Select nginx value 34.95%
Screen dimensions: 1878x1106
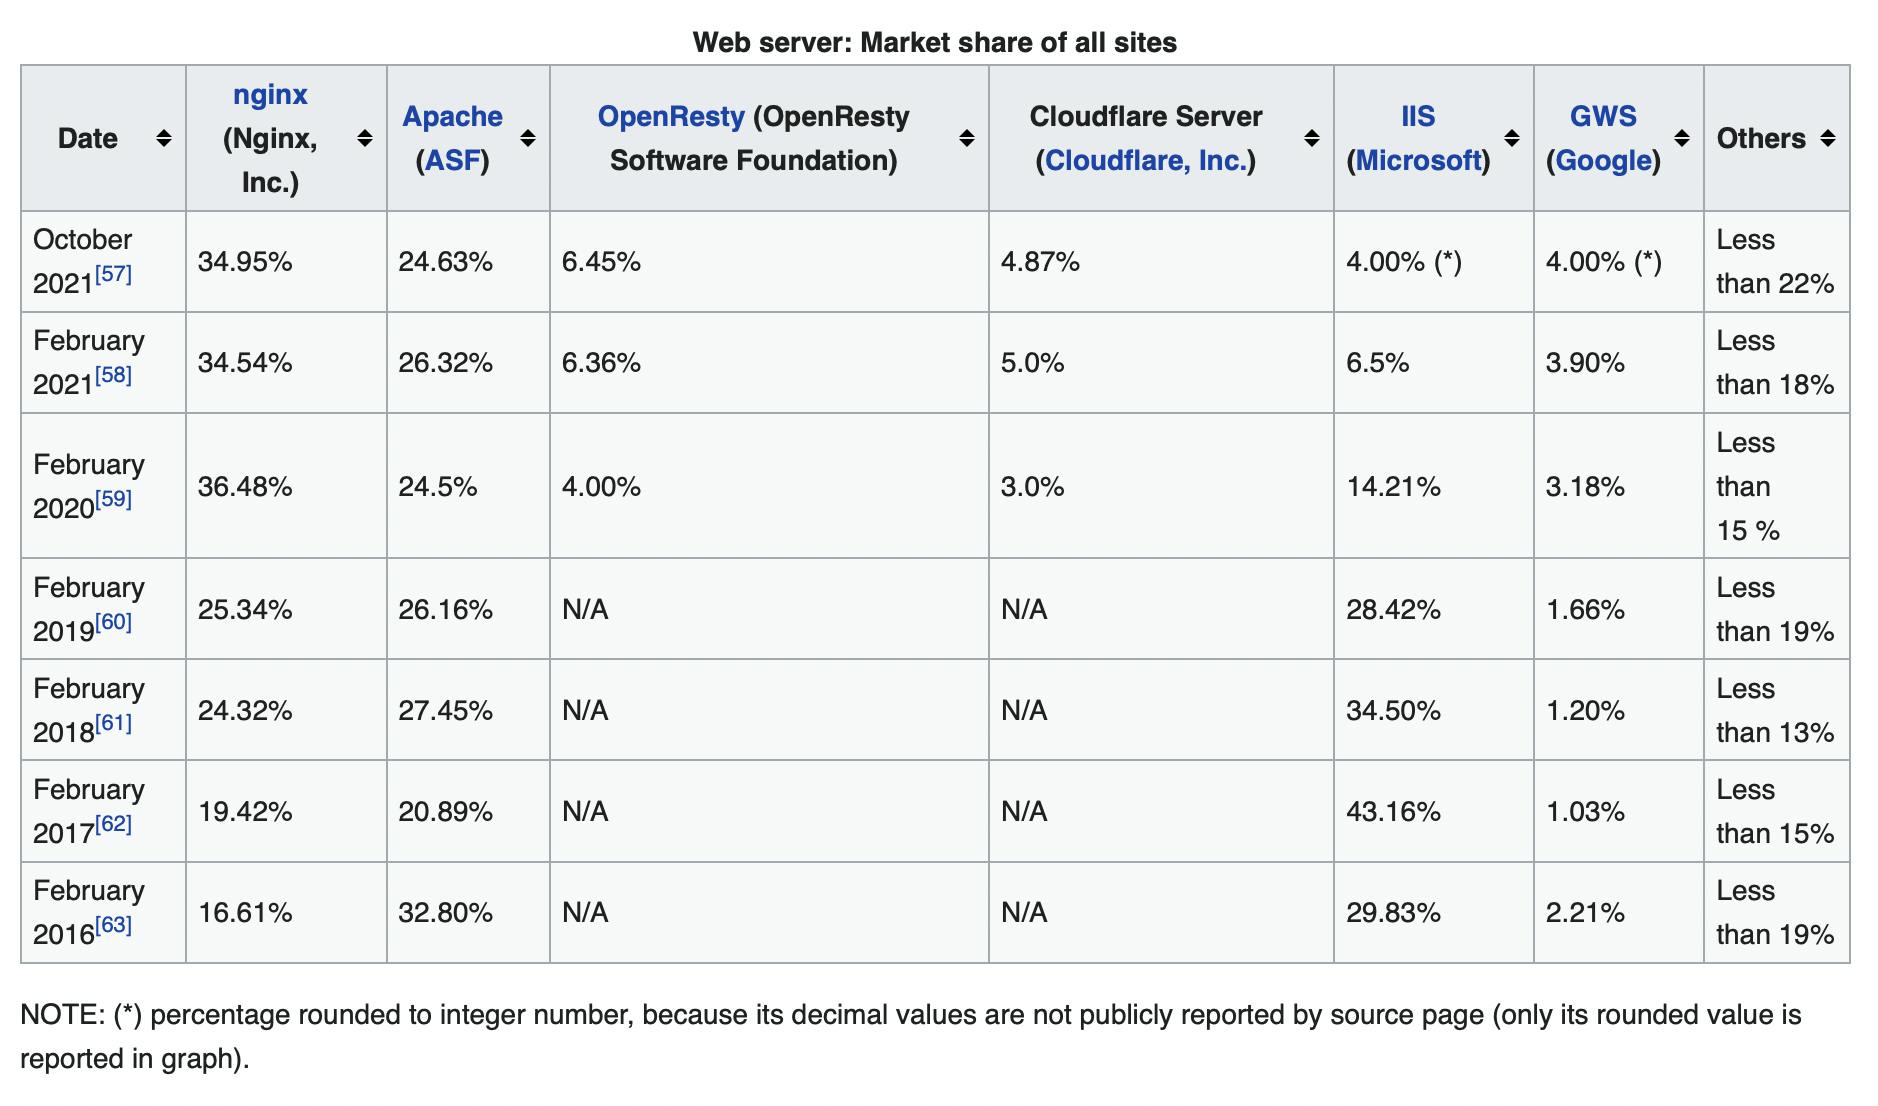pos(245,262)
